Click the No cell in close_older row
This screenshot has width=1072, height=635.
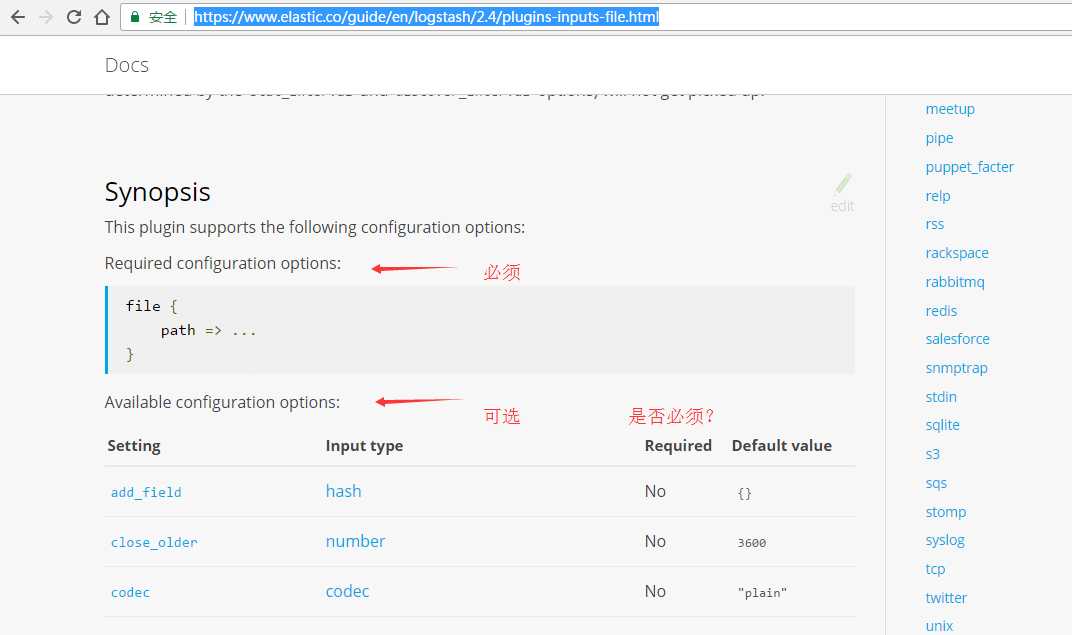point(655,541)
